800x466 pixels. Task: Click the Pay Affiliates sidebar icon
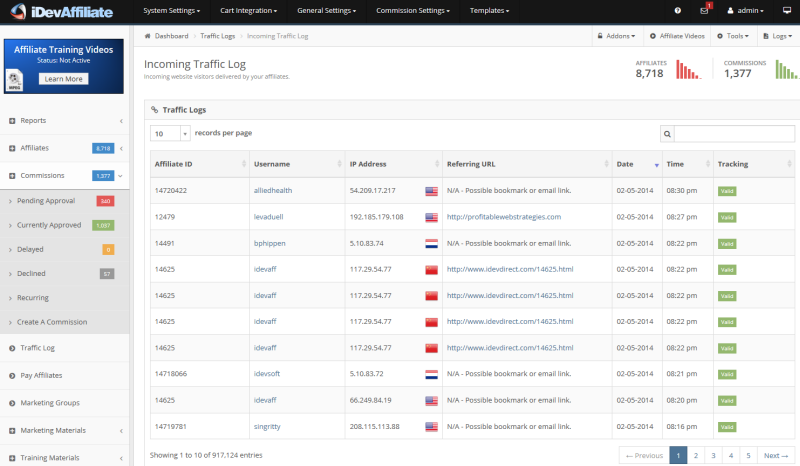[12, 376]
